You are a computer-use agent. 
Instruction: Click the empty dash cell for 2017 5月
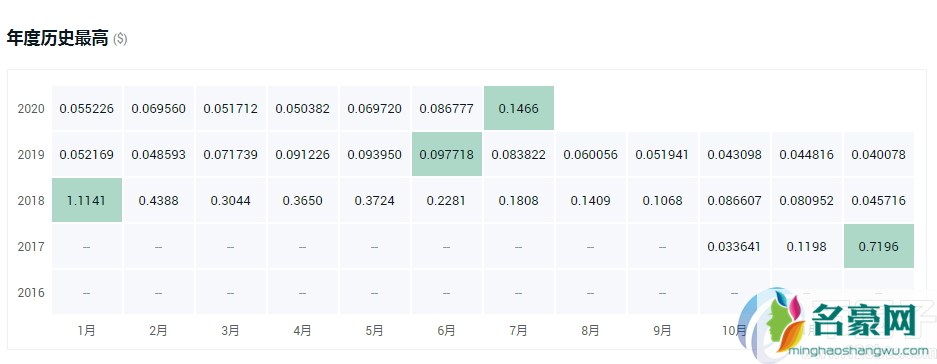coord(375,246)
